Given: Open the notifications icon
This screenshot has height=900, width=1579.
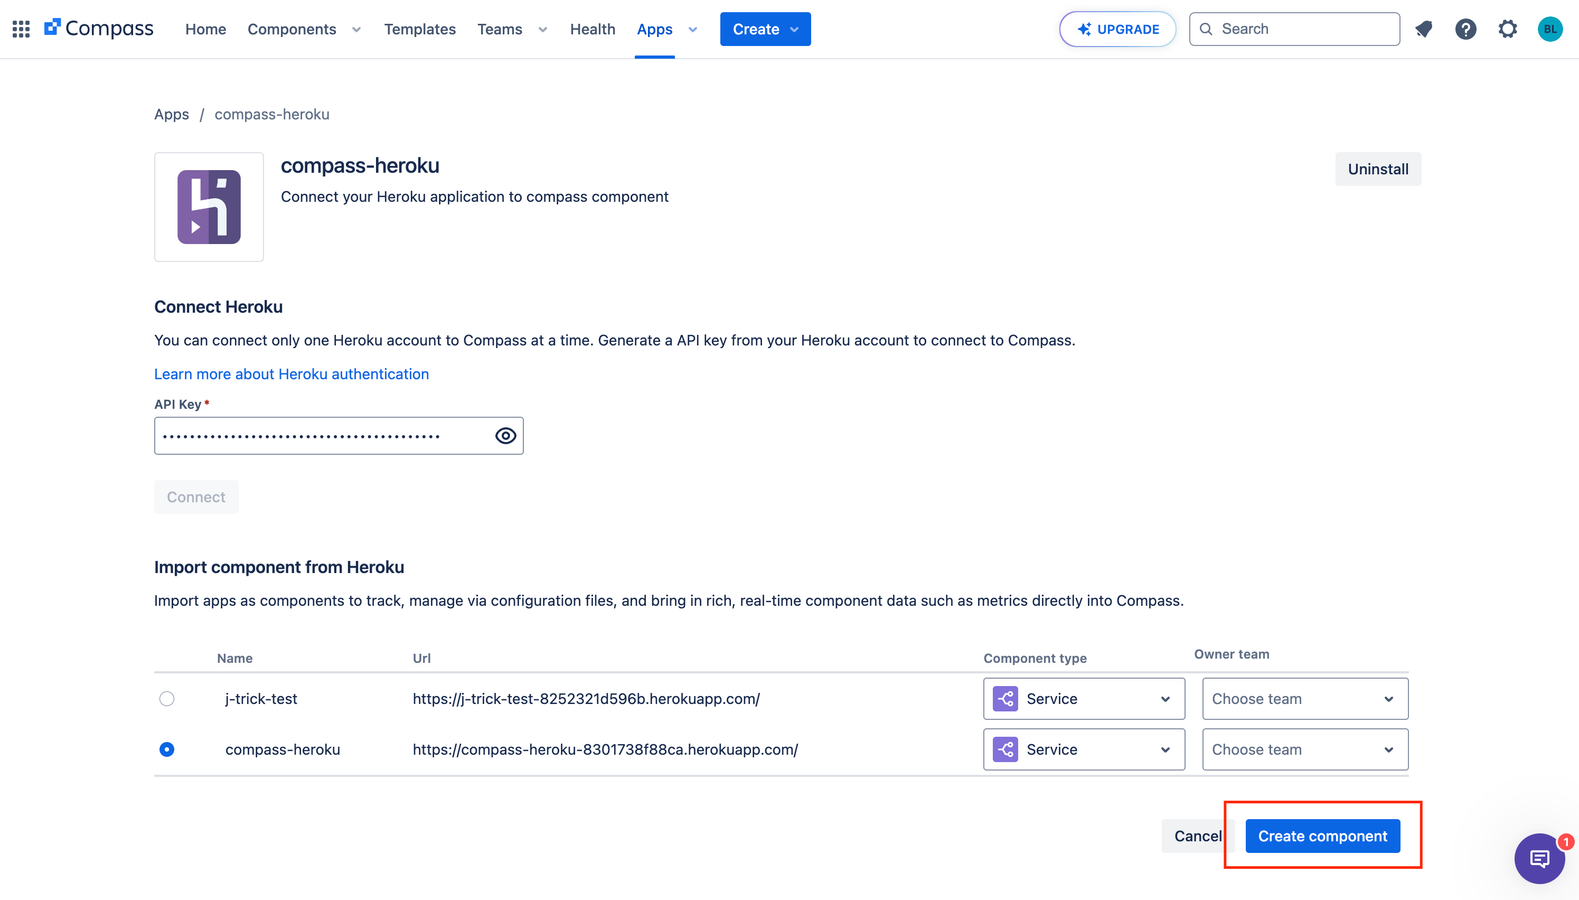Looking at the screenshot, I should pyautogui.click(x=1424, y=29).
